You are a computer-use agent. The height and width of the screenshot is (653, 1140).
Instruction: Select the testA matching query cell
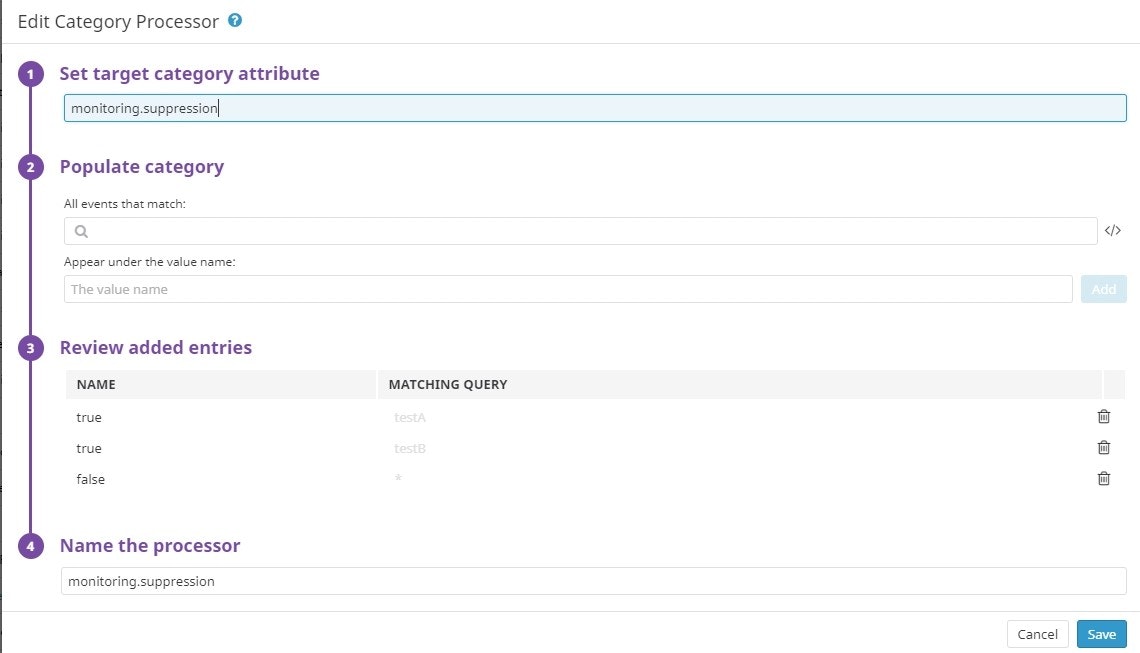pyautogui.click(x=410, y=417)
